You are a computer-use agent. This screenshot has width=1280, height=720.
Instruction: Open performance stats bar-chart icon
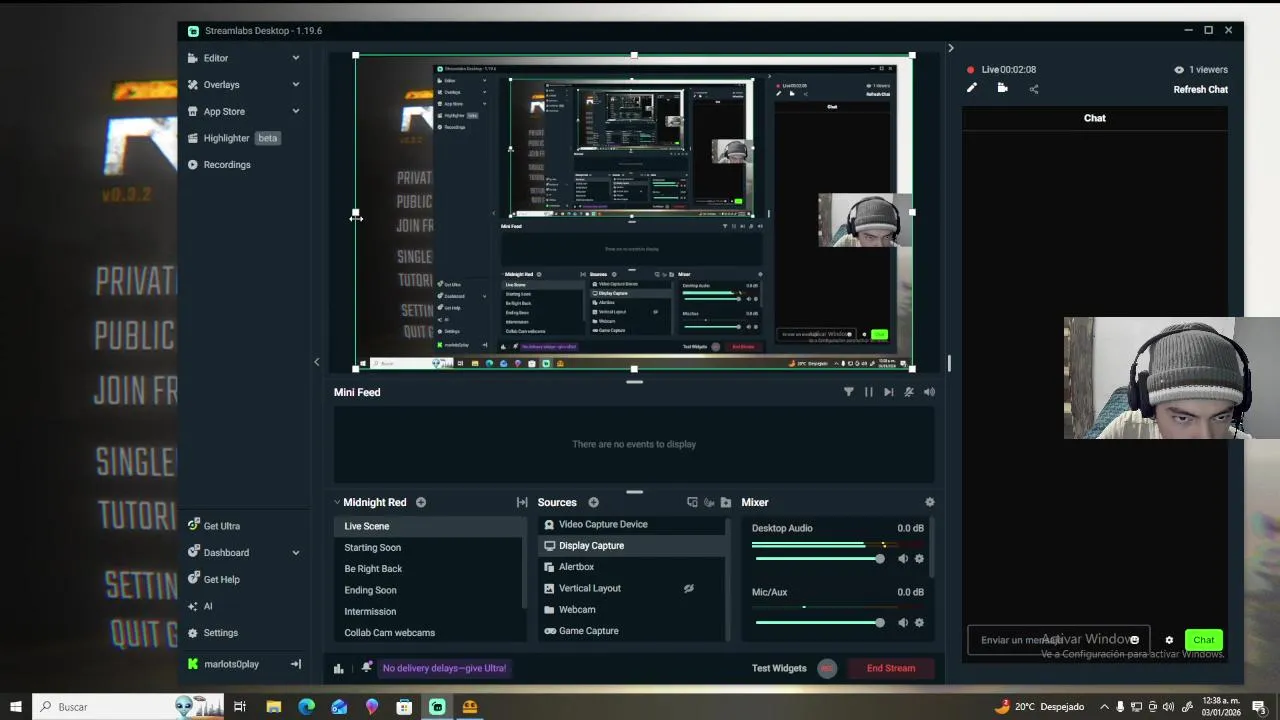[x=339, y=668]
